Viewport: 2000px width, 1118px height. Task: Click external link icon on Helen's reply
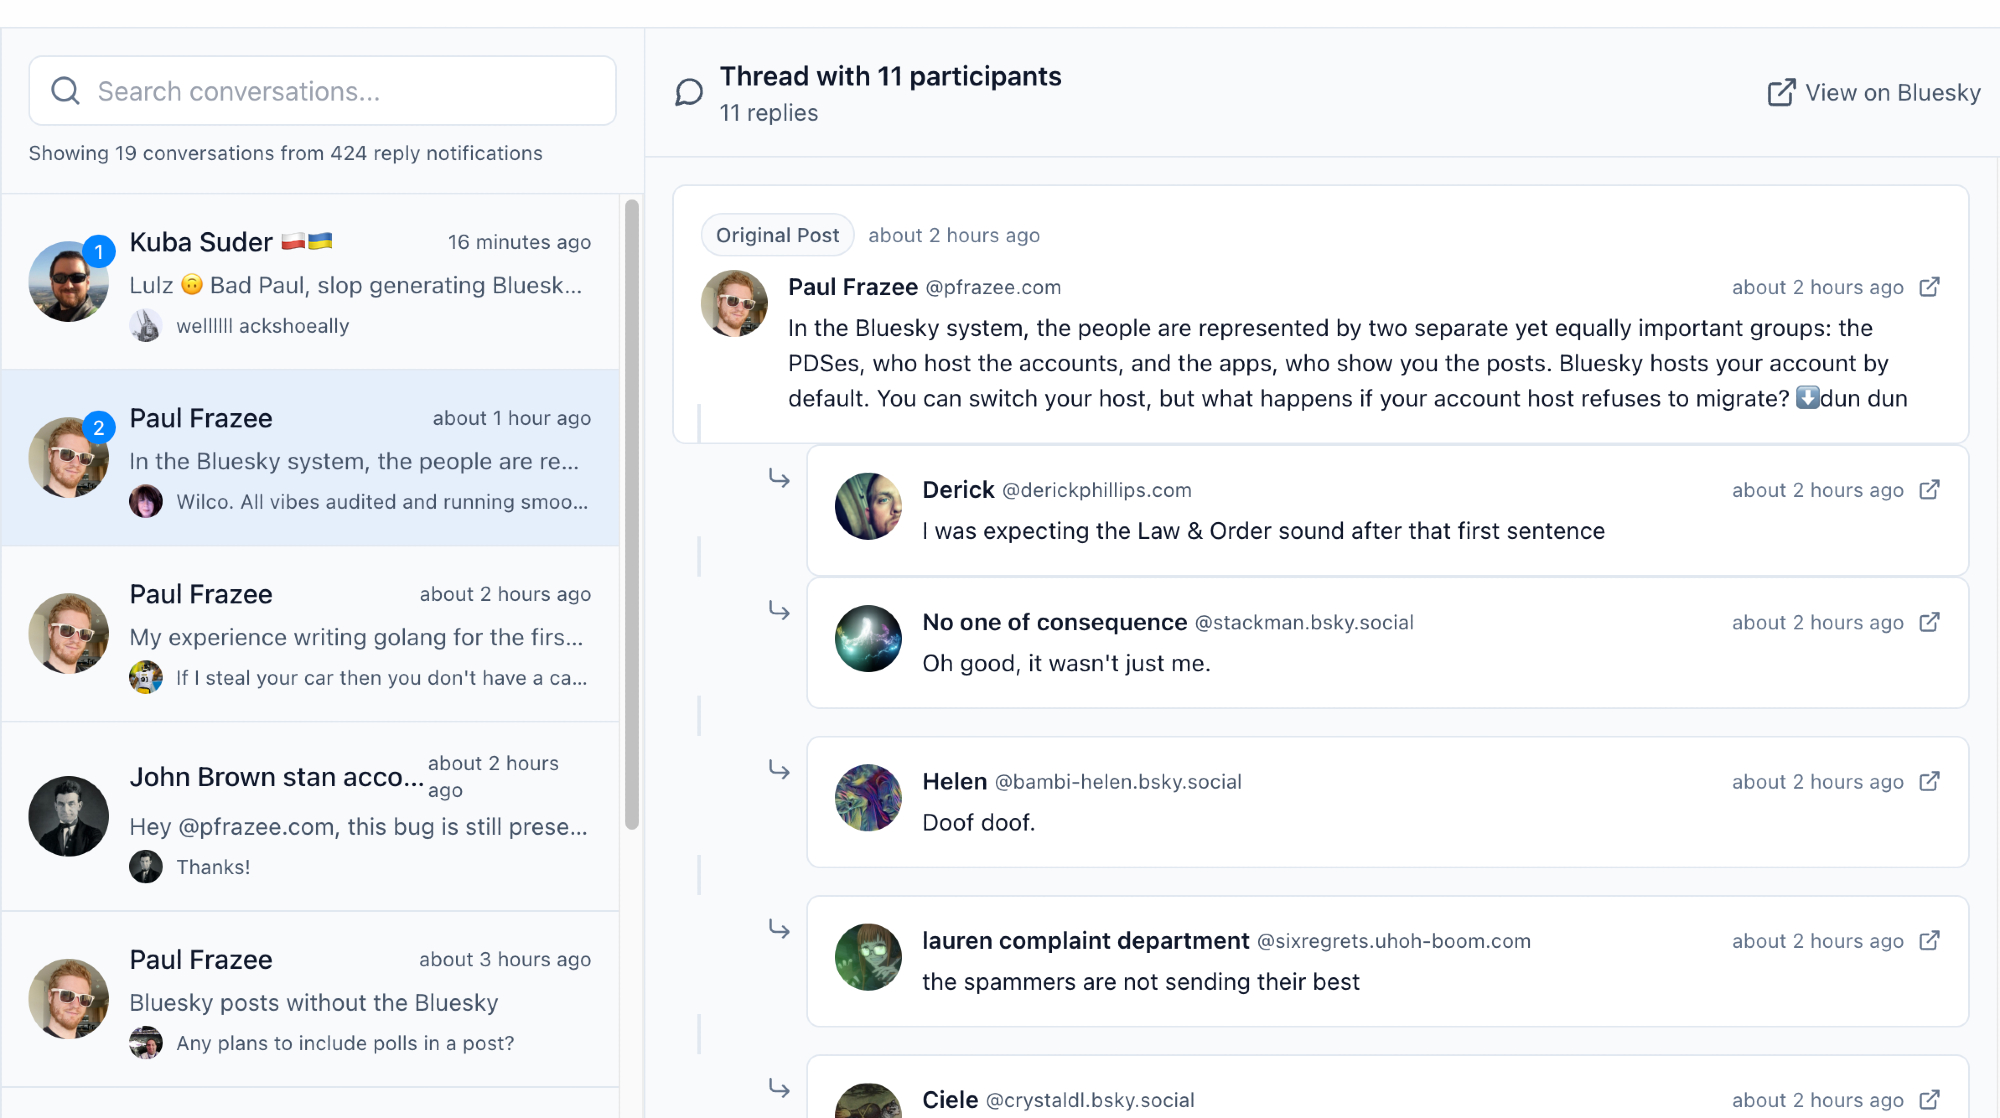point(1929,781)
